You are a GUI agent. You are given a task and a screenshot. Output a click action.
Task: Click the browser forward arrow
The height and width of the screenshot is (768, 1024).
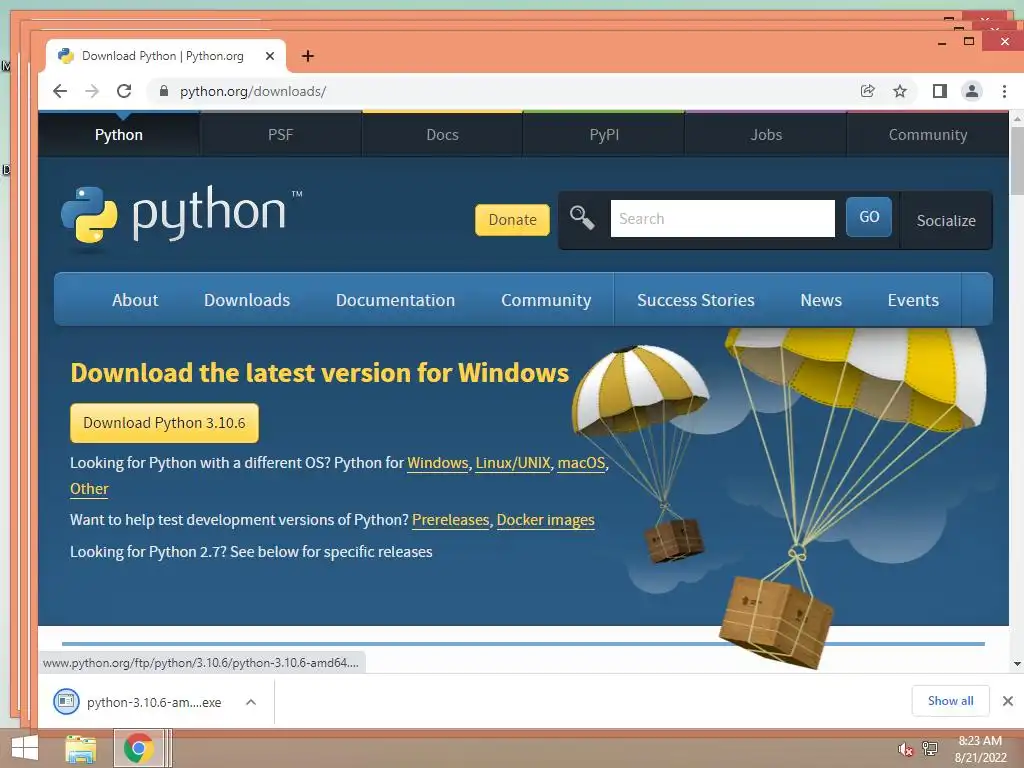coord(92,91)
